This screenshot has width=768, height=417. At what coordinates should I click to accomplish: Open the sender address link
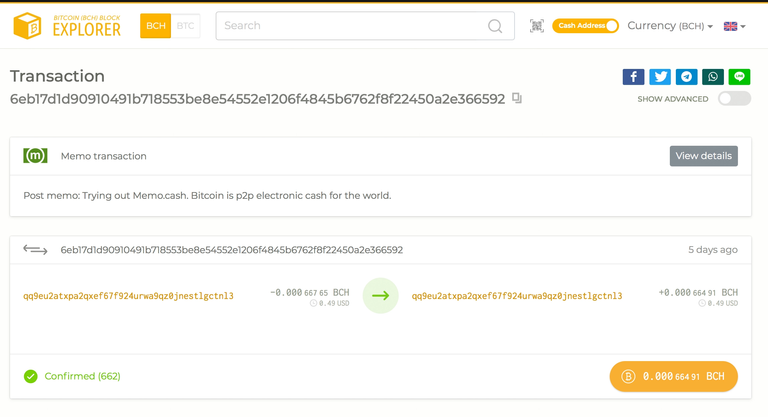(128, 296)
